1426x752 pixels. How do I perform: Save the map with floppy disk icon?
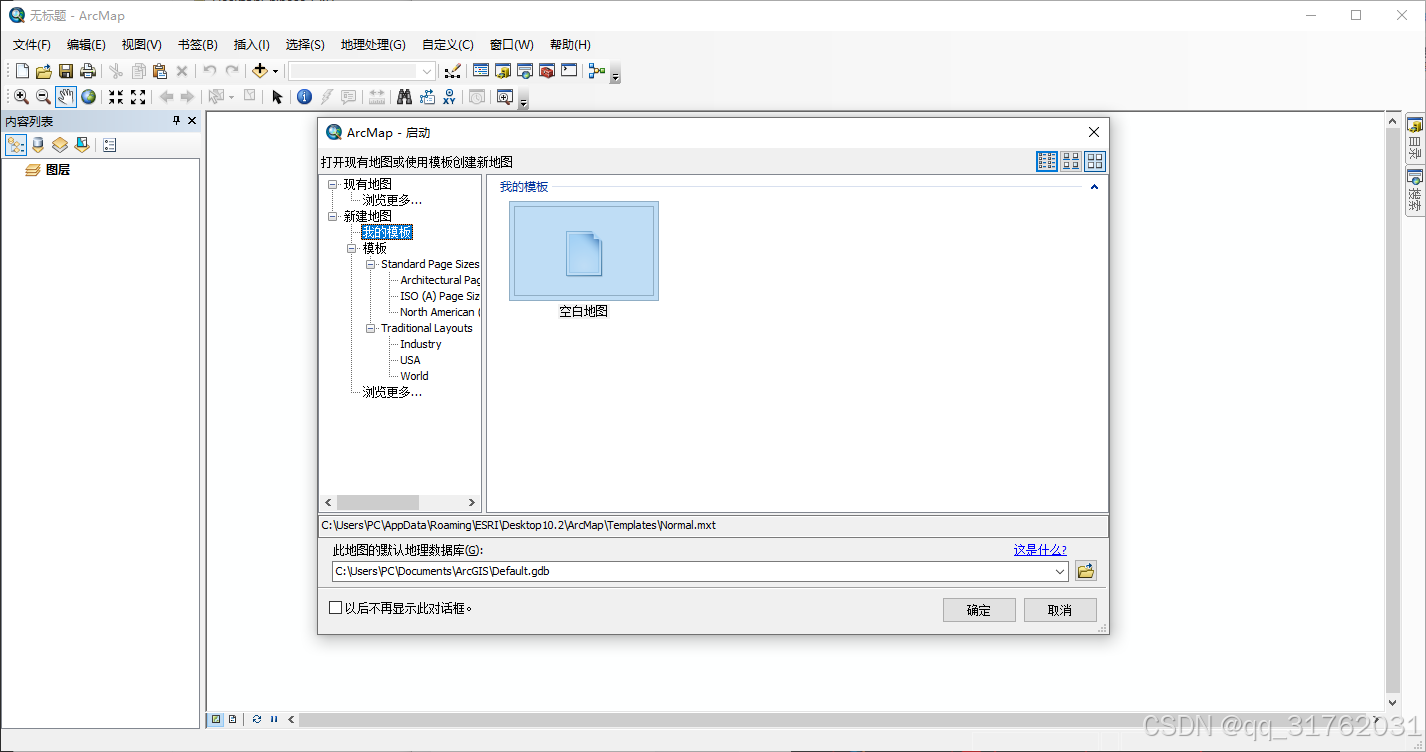coord(66,71)
